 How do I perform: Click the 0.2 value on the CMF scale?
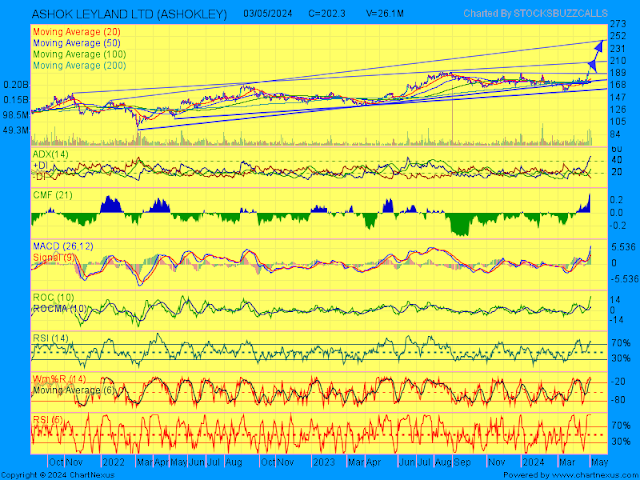click(616, 200)
